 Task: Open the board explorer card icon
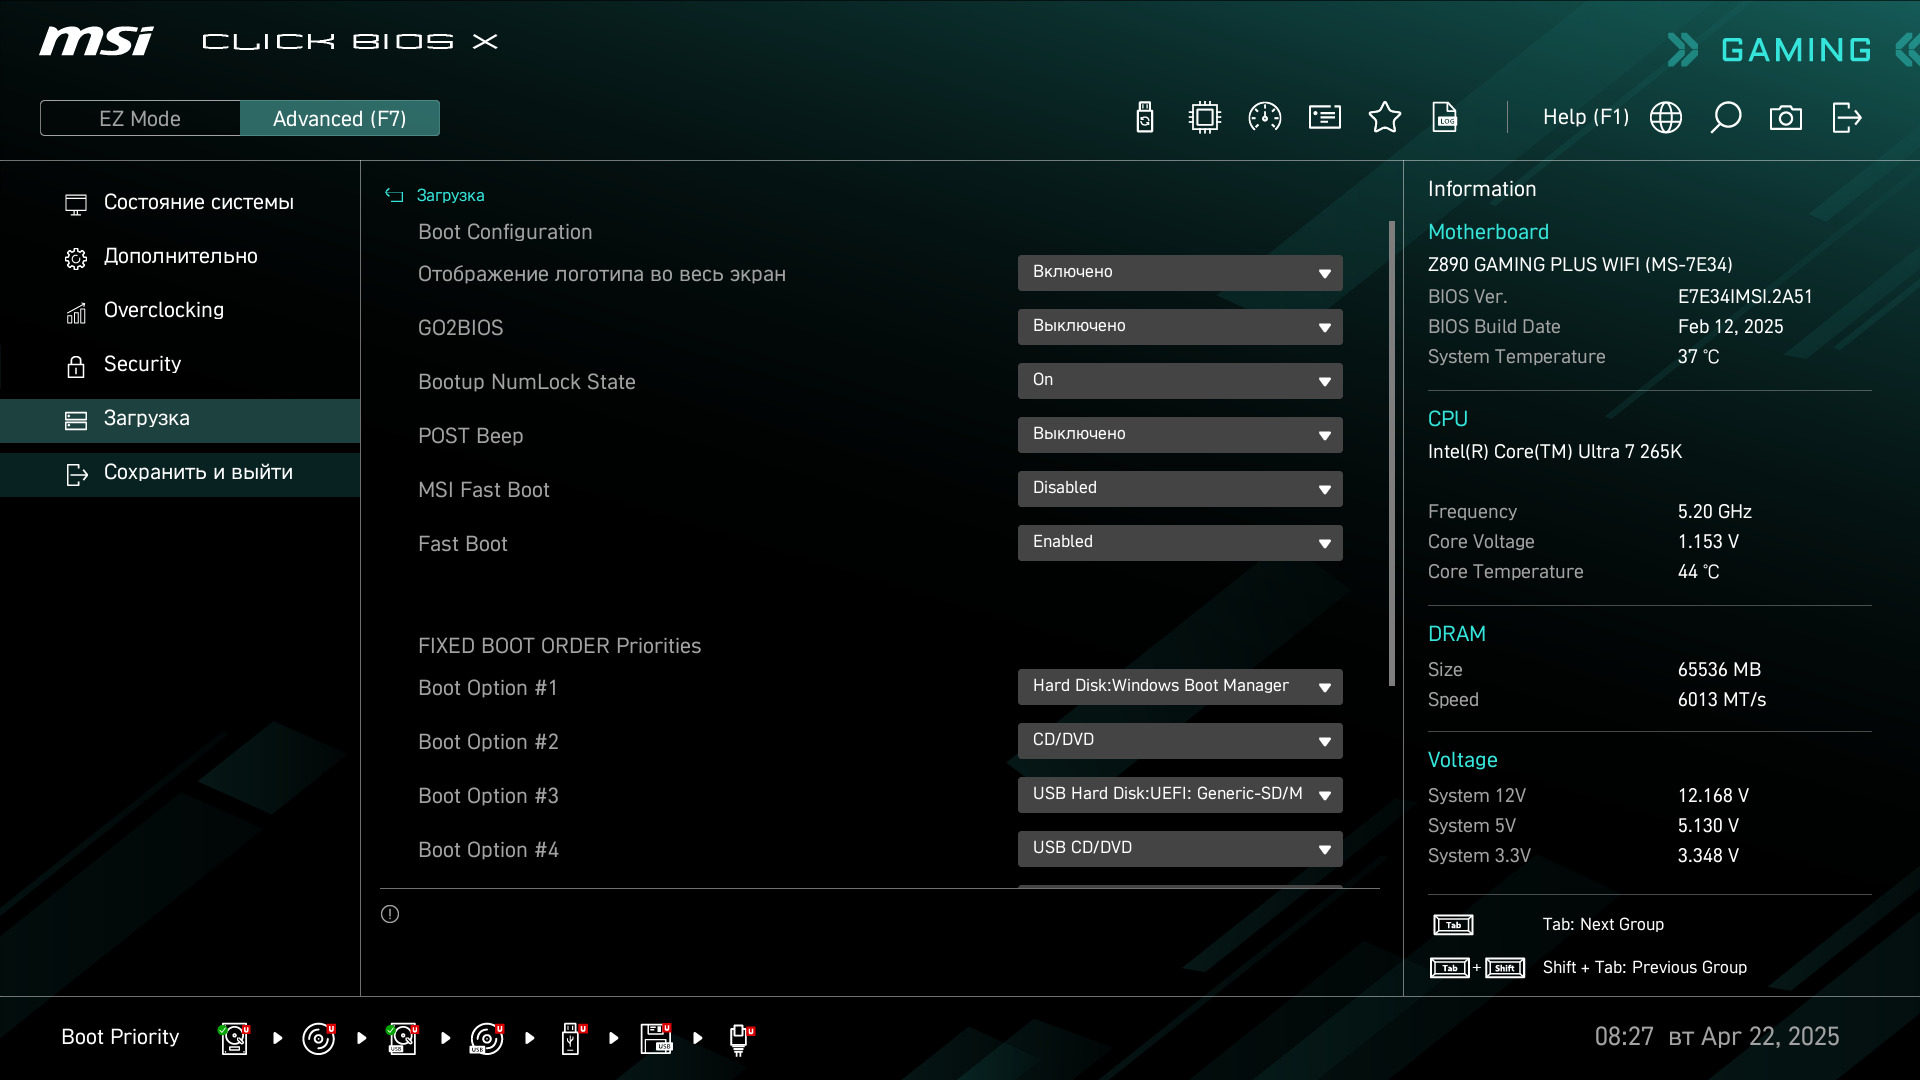[x=1325, y=118]
